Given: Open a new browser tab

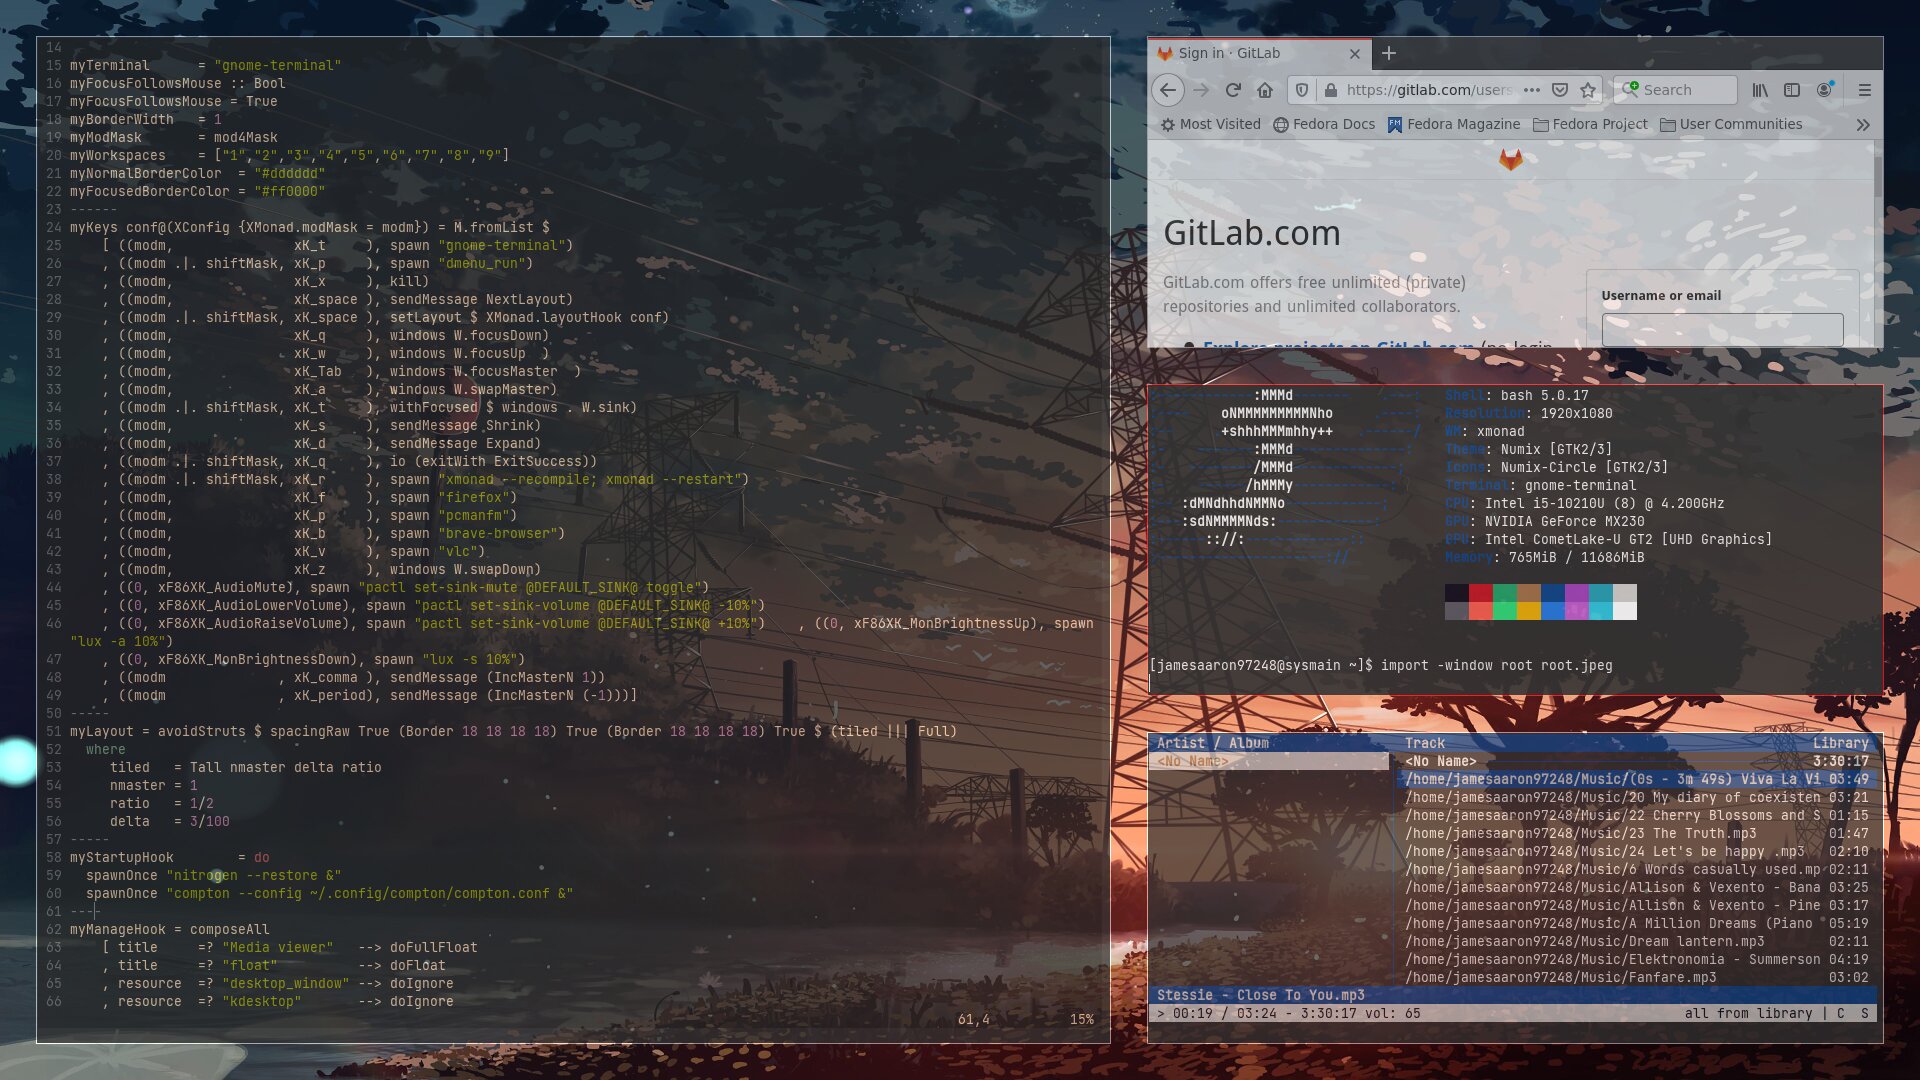Looking at the screenshot, I should pos(1388,54).
